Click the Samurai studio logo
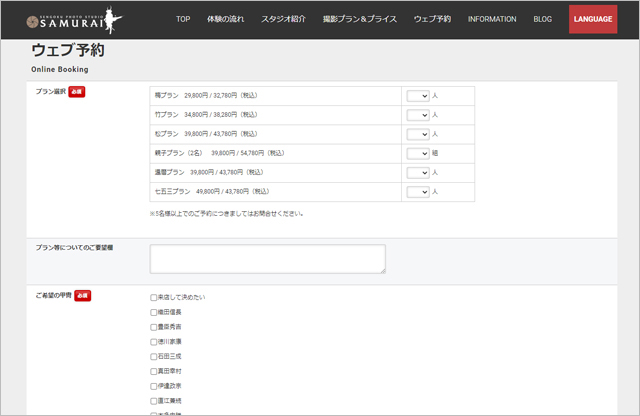 coord(74,20)
